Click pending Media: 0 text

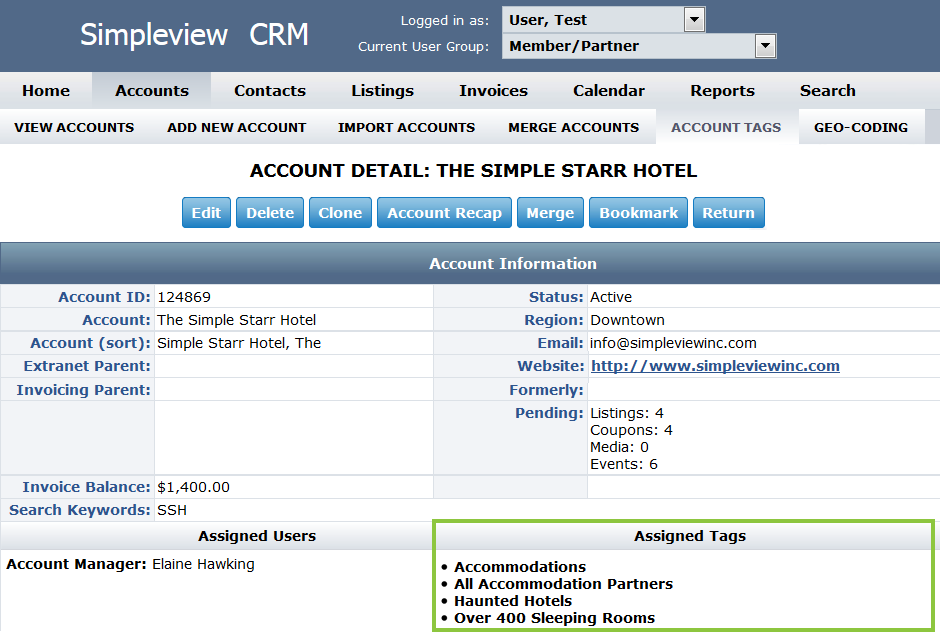point(619,447)
